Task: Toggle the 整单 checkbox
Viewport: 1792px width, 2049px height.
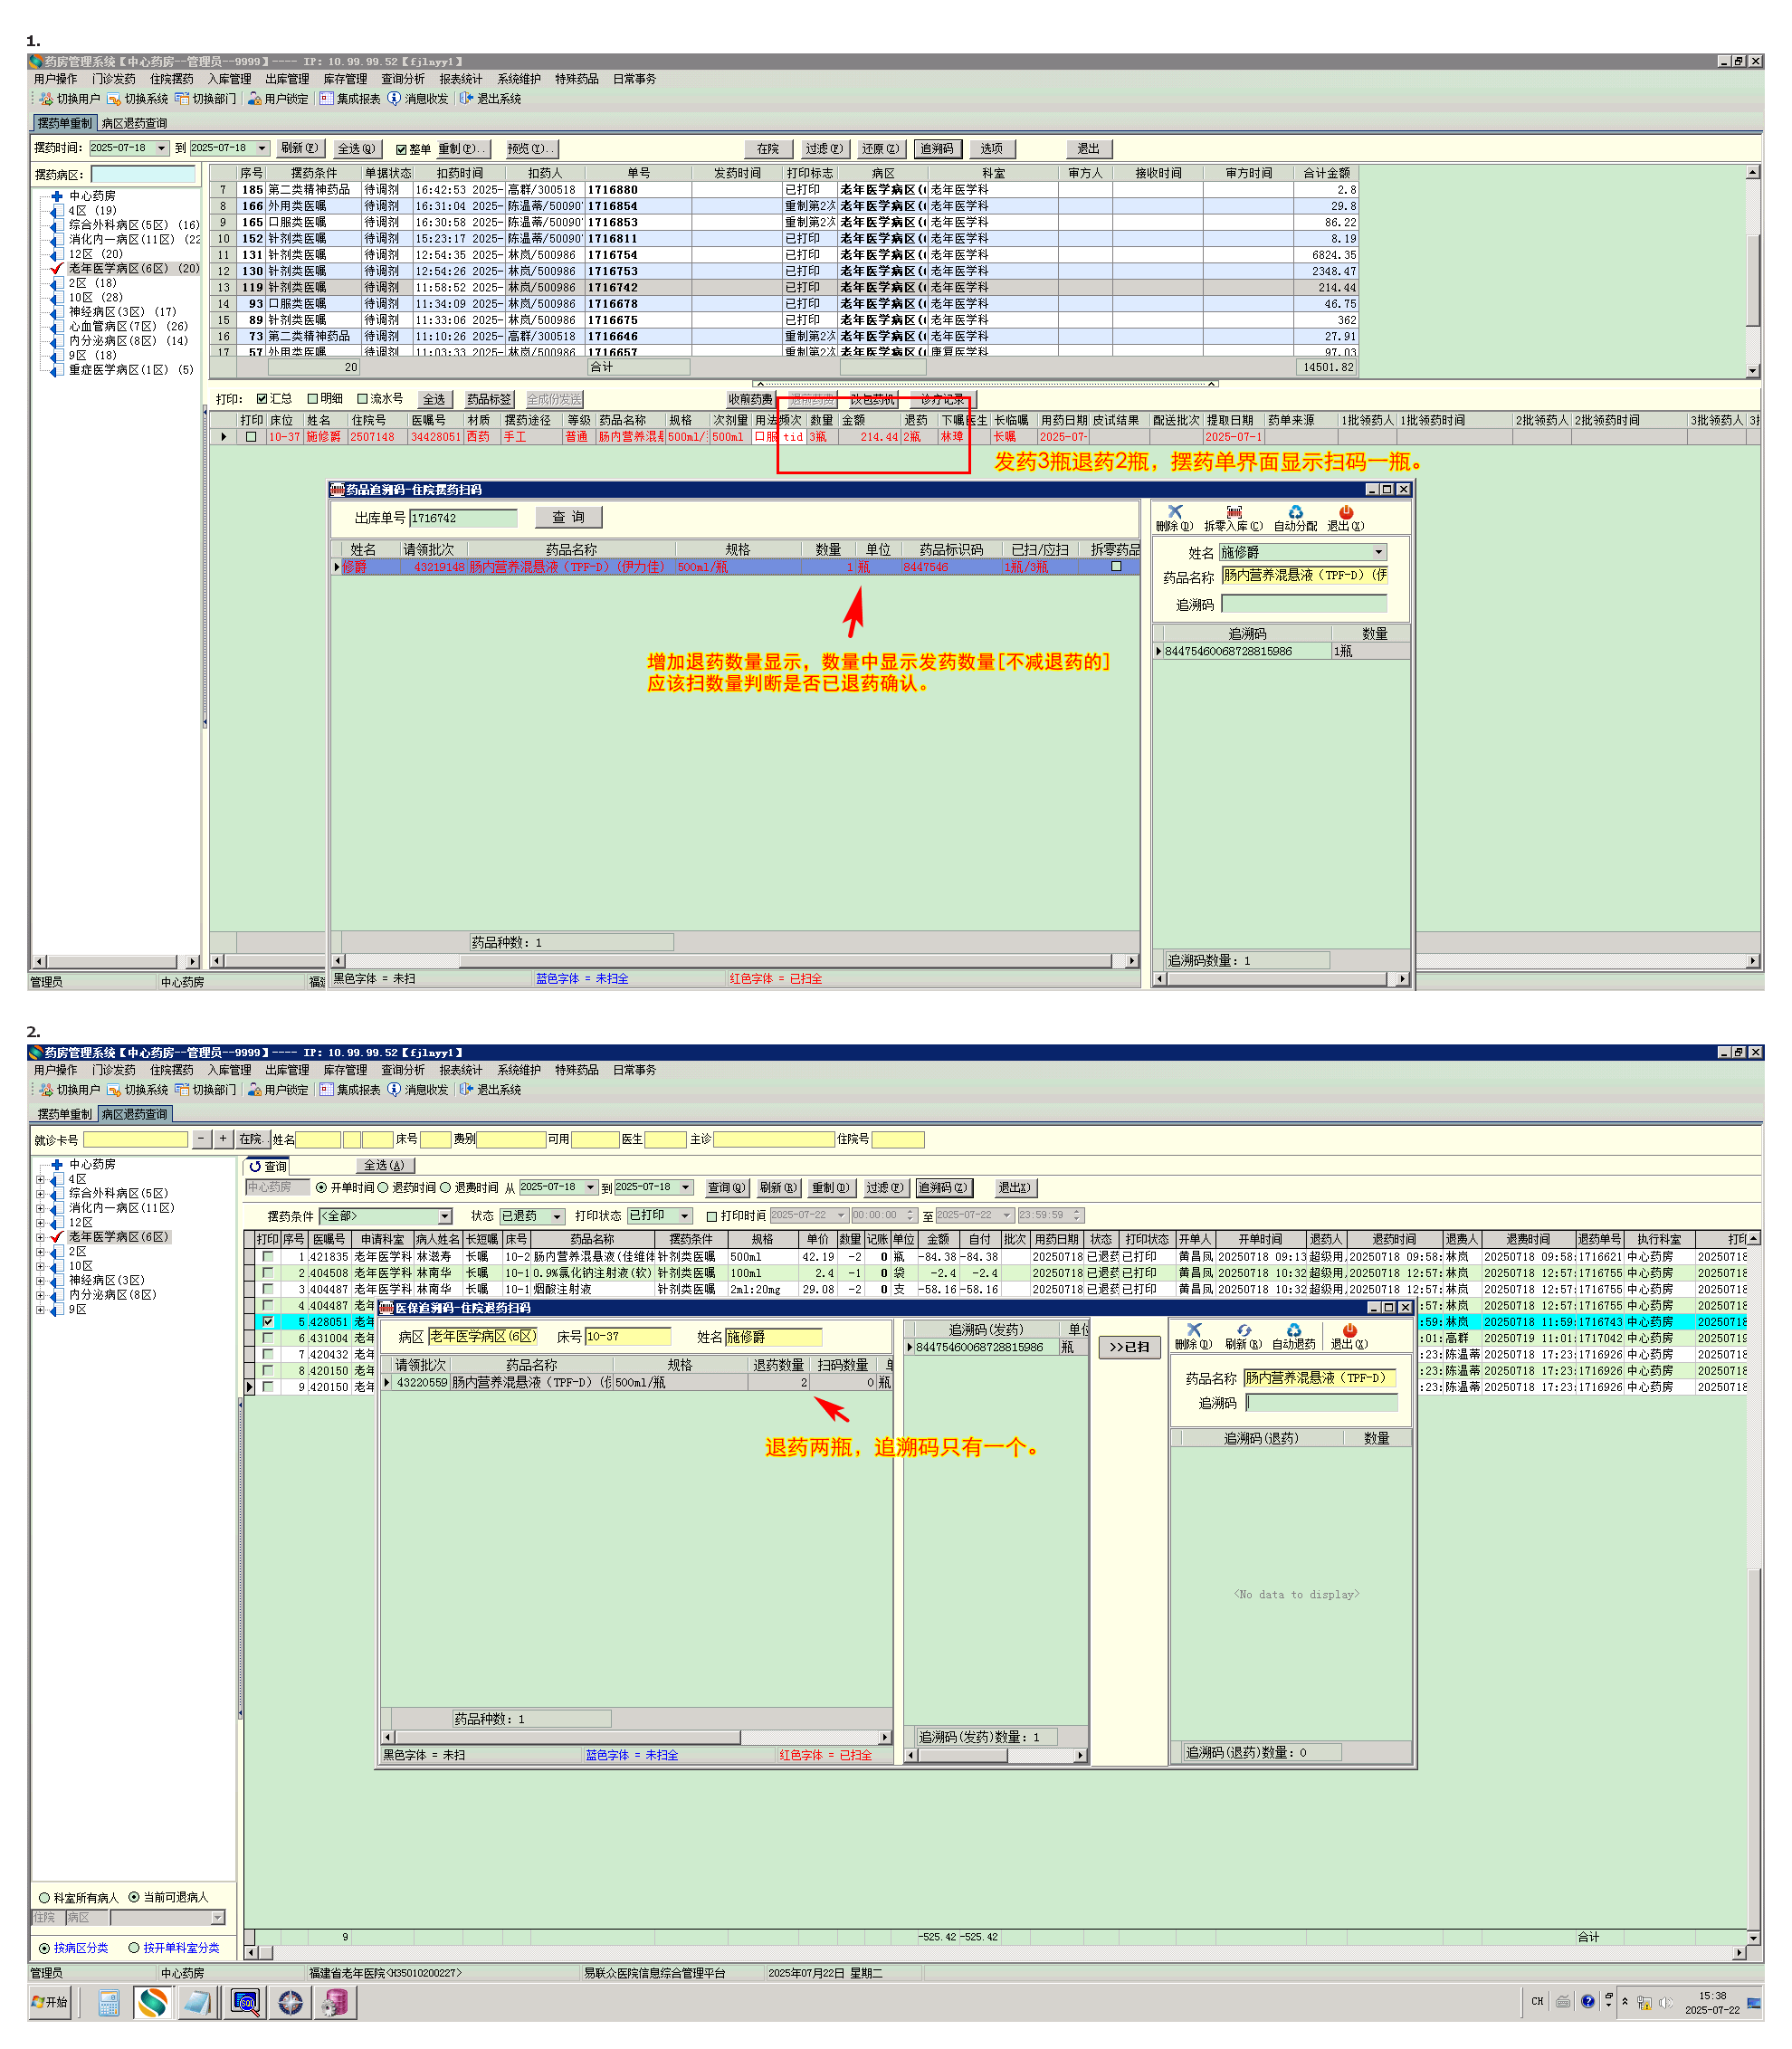Action: tap(401, 149)
